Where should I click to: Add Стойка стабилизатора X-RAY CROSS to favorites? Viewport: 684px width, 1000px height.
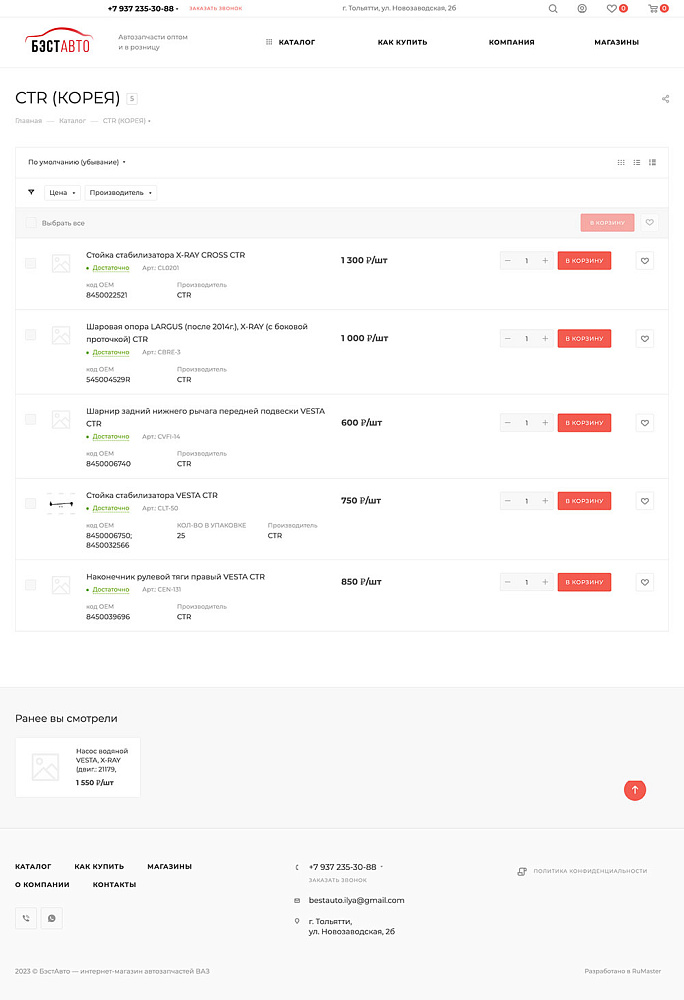tap(645, 261)
